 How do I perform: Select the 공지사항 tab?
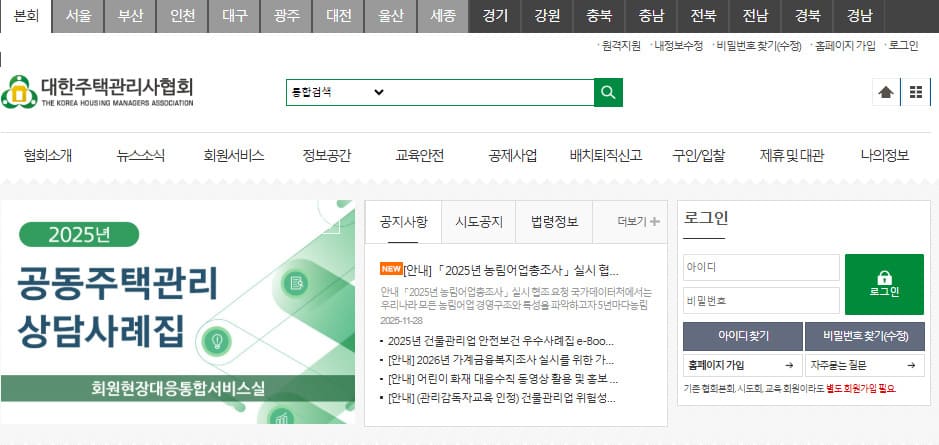[x=403, y=222]
